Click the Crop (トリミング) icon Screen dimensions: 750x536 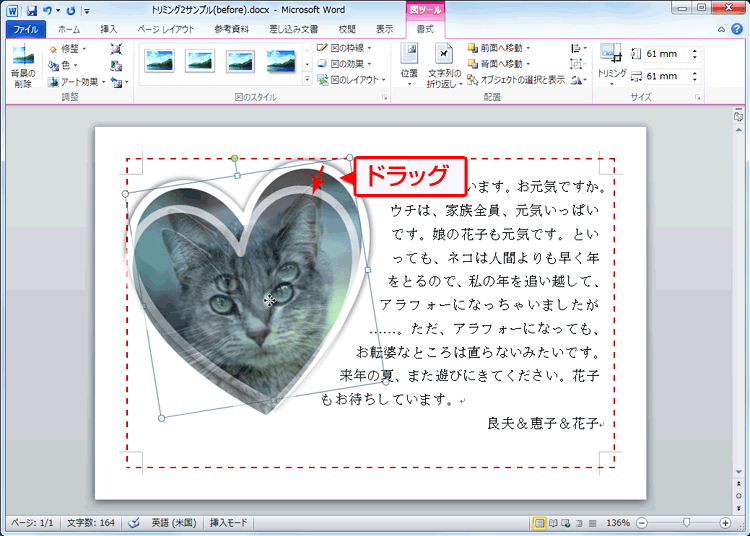click(x=611, y=54)
